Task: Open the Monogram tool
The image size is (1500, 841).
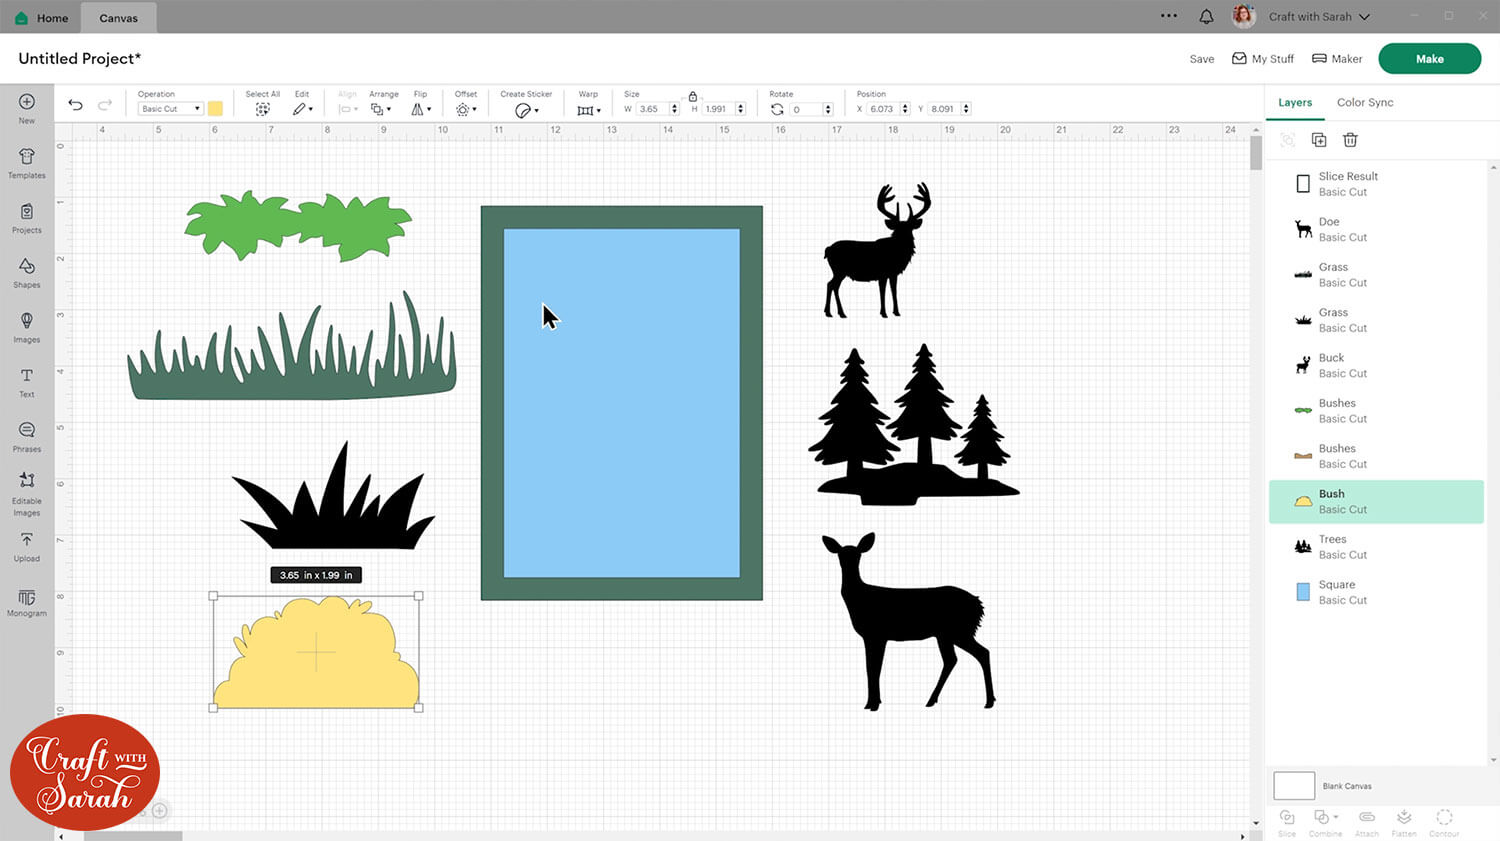Action: [27, 602]
